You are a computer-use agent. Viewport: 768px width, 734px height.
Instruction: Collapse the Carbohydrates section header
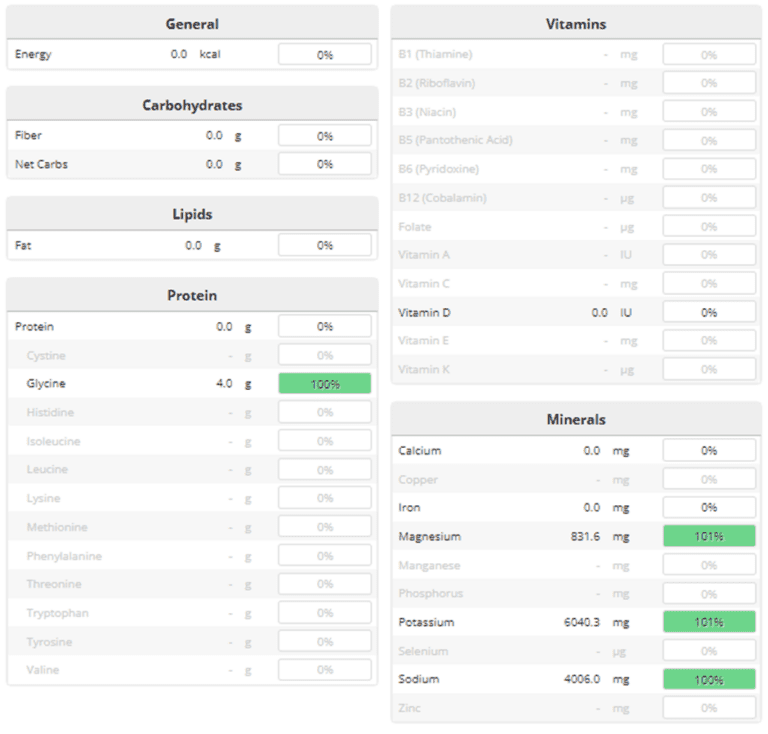click(x=192, y=105)
